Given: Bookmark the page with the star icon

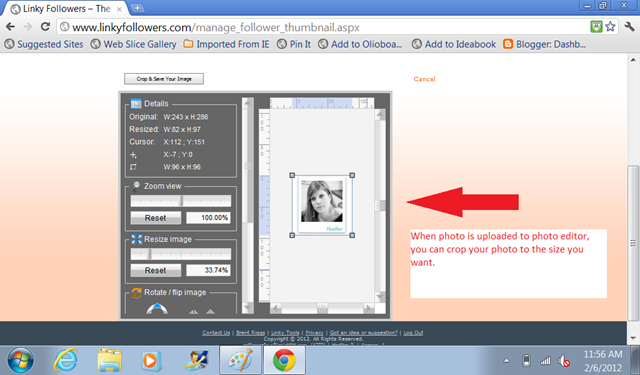Looking at the screenshot, I should click(610, 27).
